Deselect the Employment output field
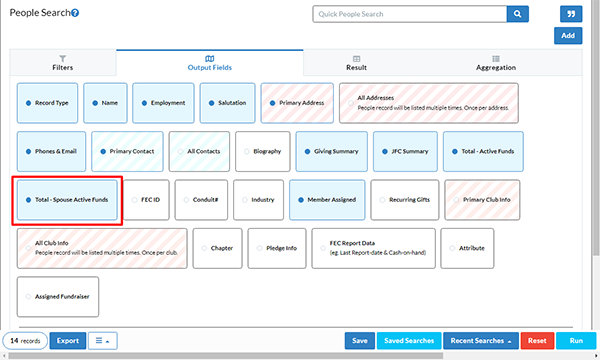Viewport: 600px width, 360px height. (x=163, y=103)
